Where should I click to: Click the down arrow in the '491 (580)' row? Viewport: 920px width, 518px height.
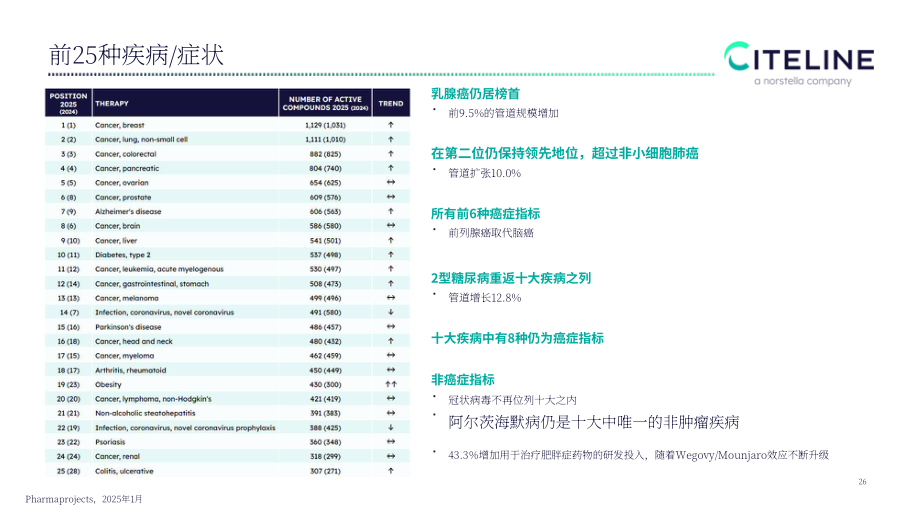391,312
